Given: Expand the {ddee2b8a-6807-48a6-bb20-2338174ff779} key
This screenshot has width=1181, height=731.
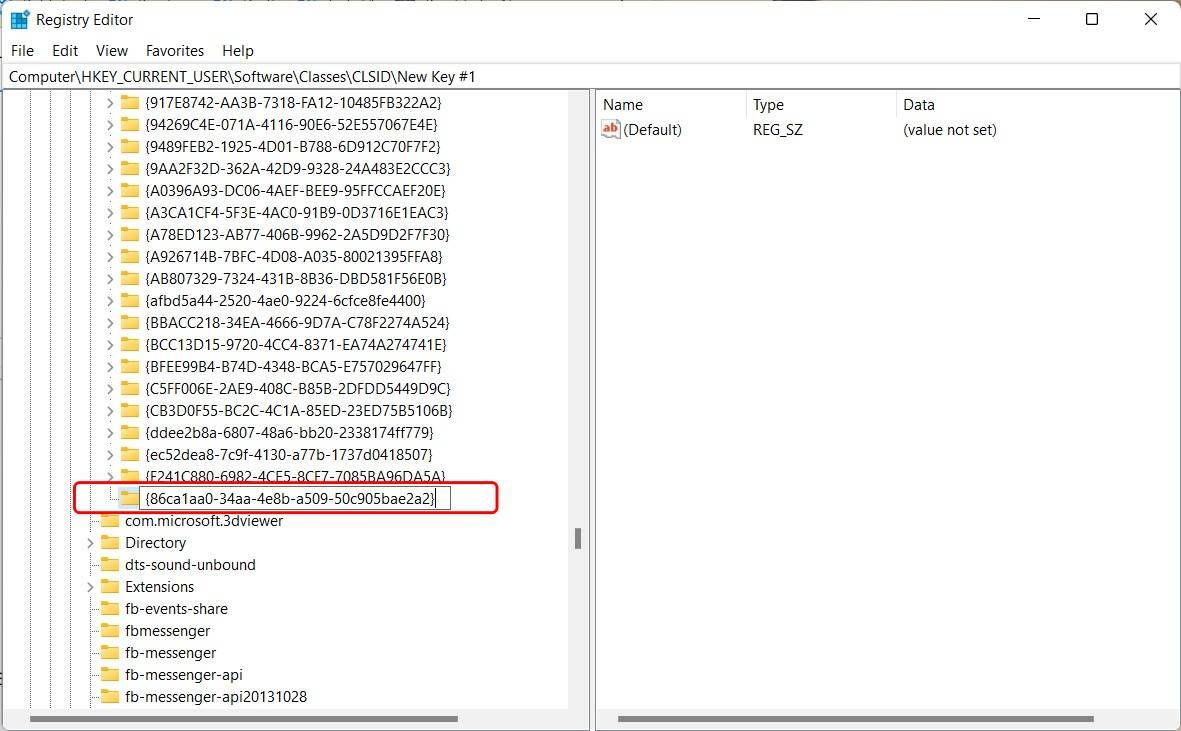Looking at the screenshot, I should point(110,433).
